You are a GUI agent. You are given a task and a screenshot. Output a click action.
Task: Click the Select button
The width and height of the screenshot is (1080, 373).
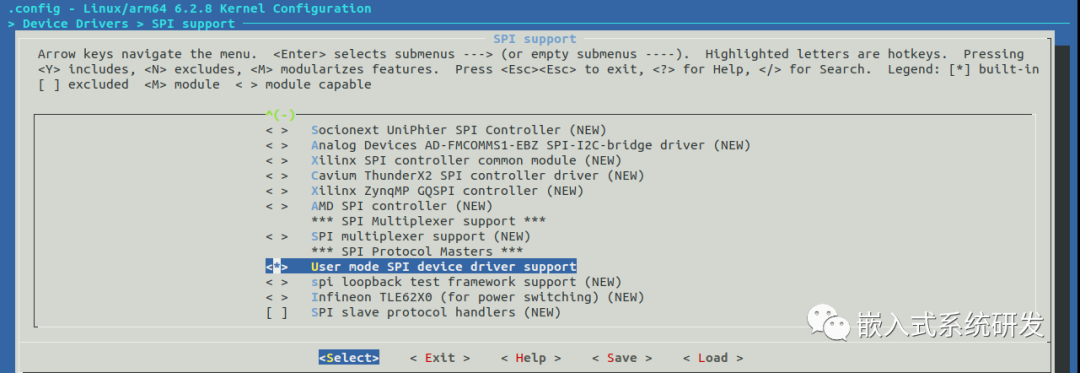point(349,358)
